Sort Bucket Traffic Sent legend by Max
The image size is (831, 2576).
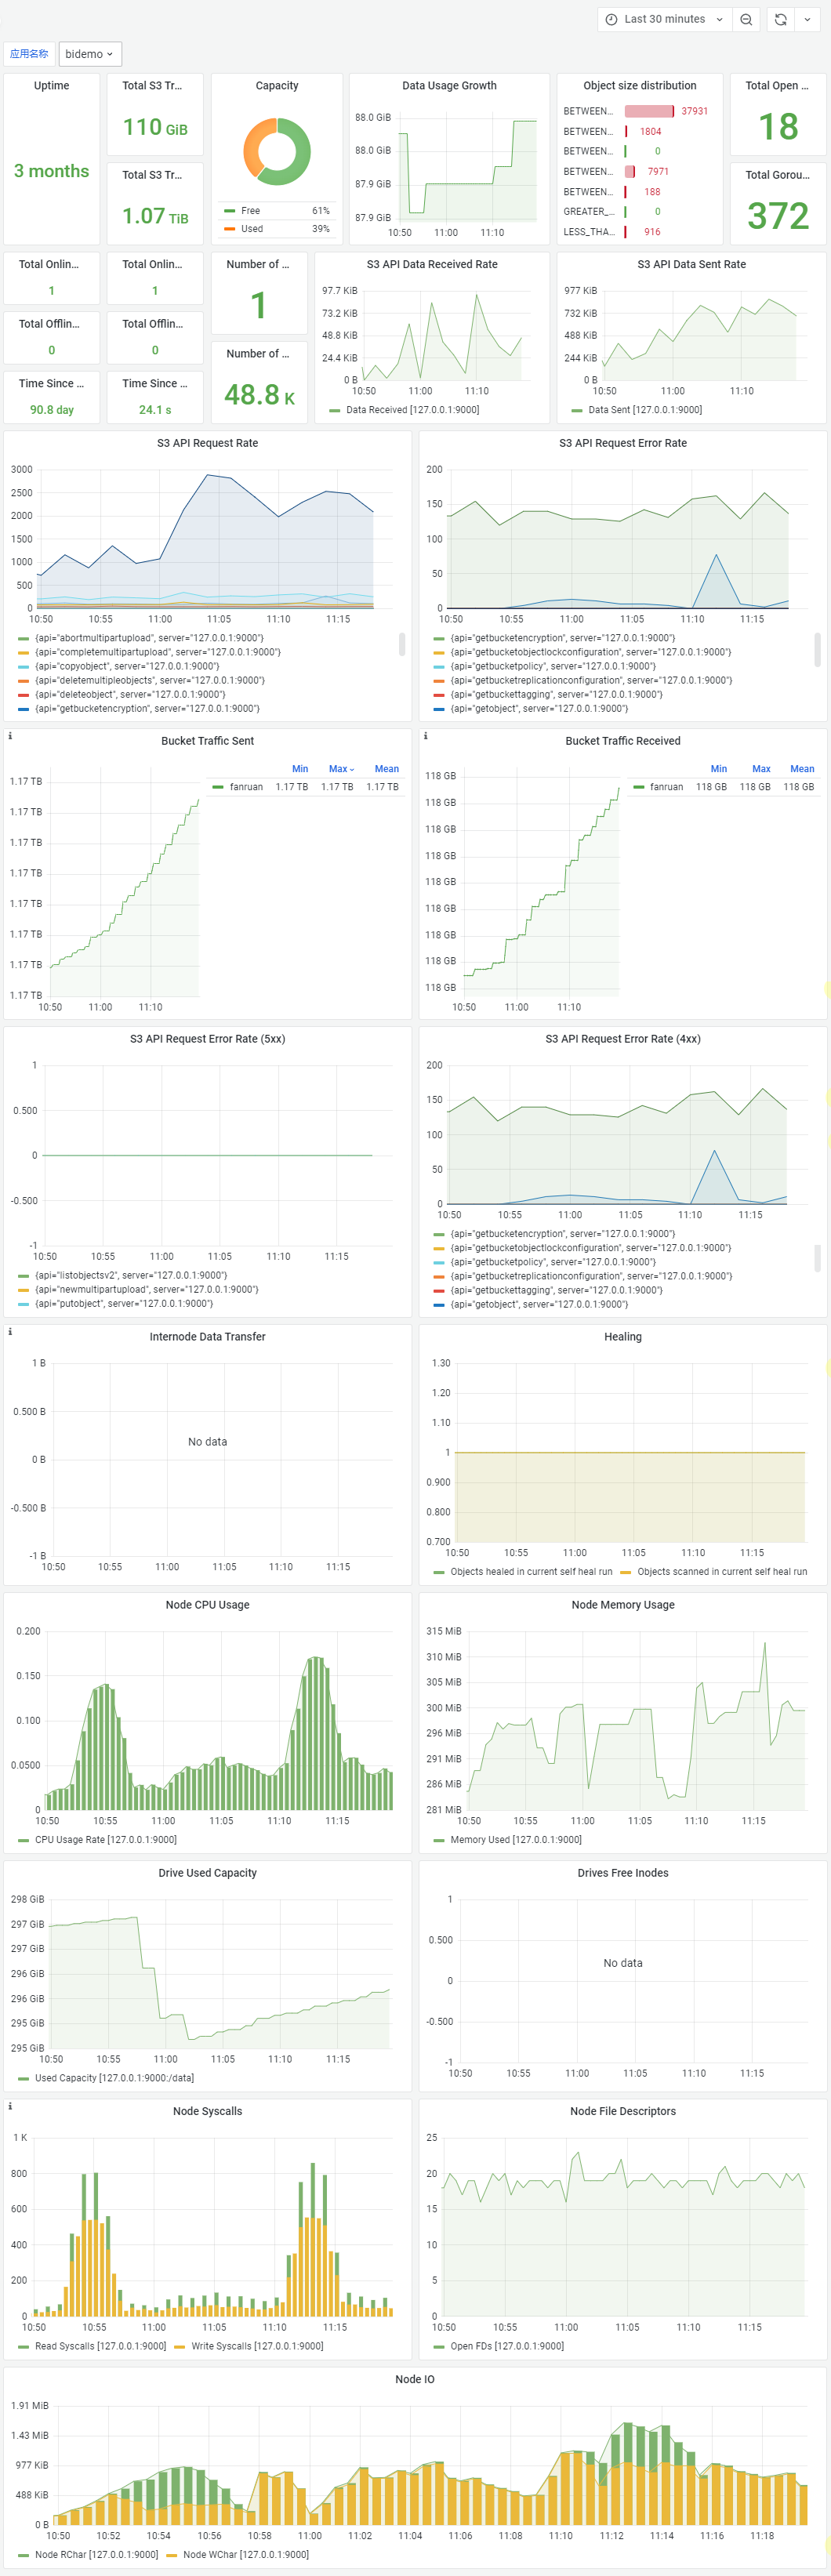pyautogui.click(x=340, y=769)
